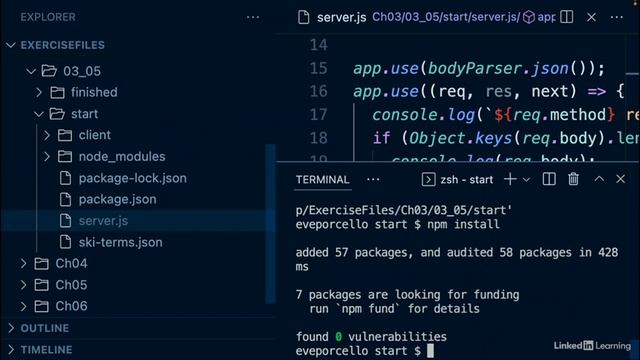Click the node_modules folder icon
This screenshot has width=640, height=360.
coord(65,156)
